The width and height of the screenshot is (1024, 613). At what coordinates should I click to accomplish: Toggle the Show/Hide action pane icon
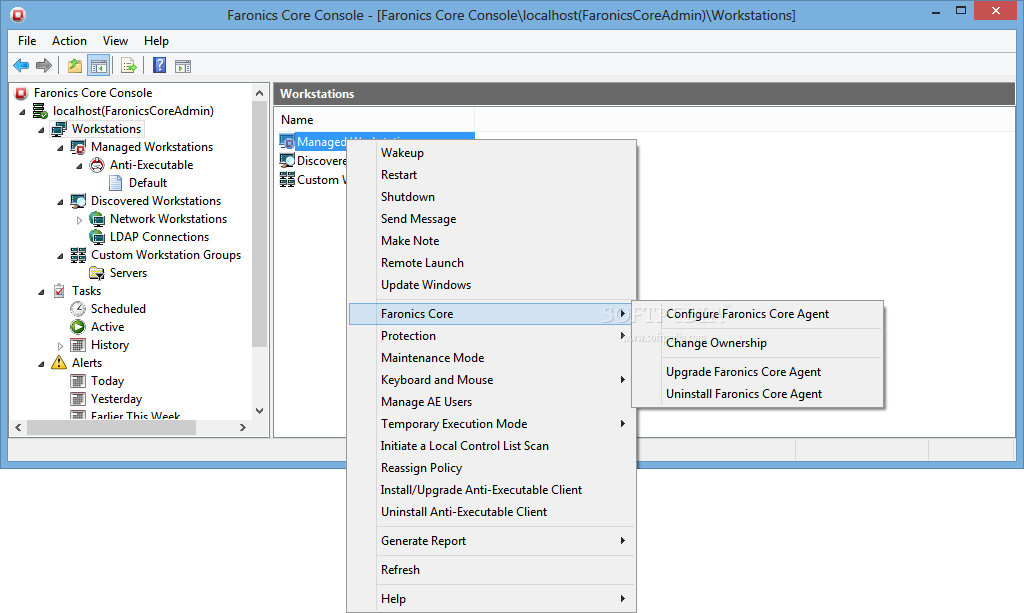(x=184, y=66)
